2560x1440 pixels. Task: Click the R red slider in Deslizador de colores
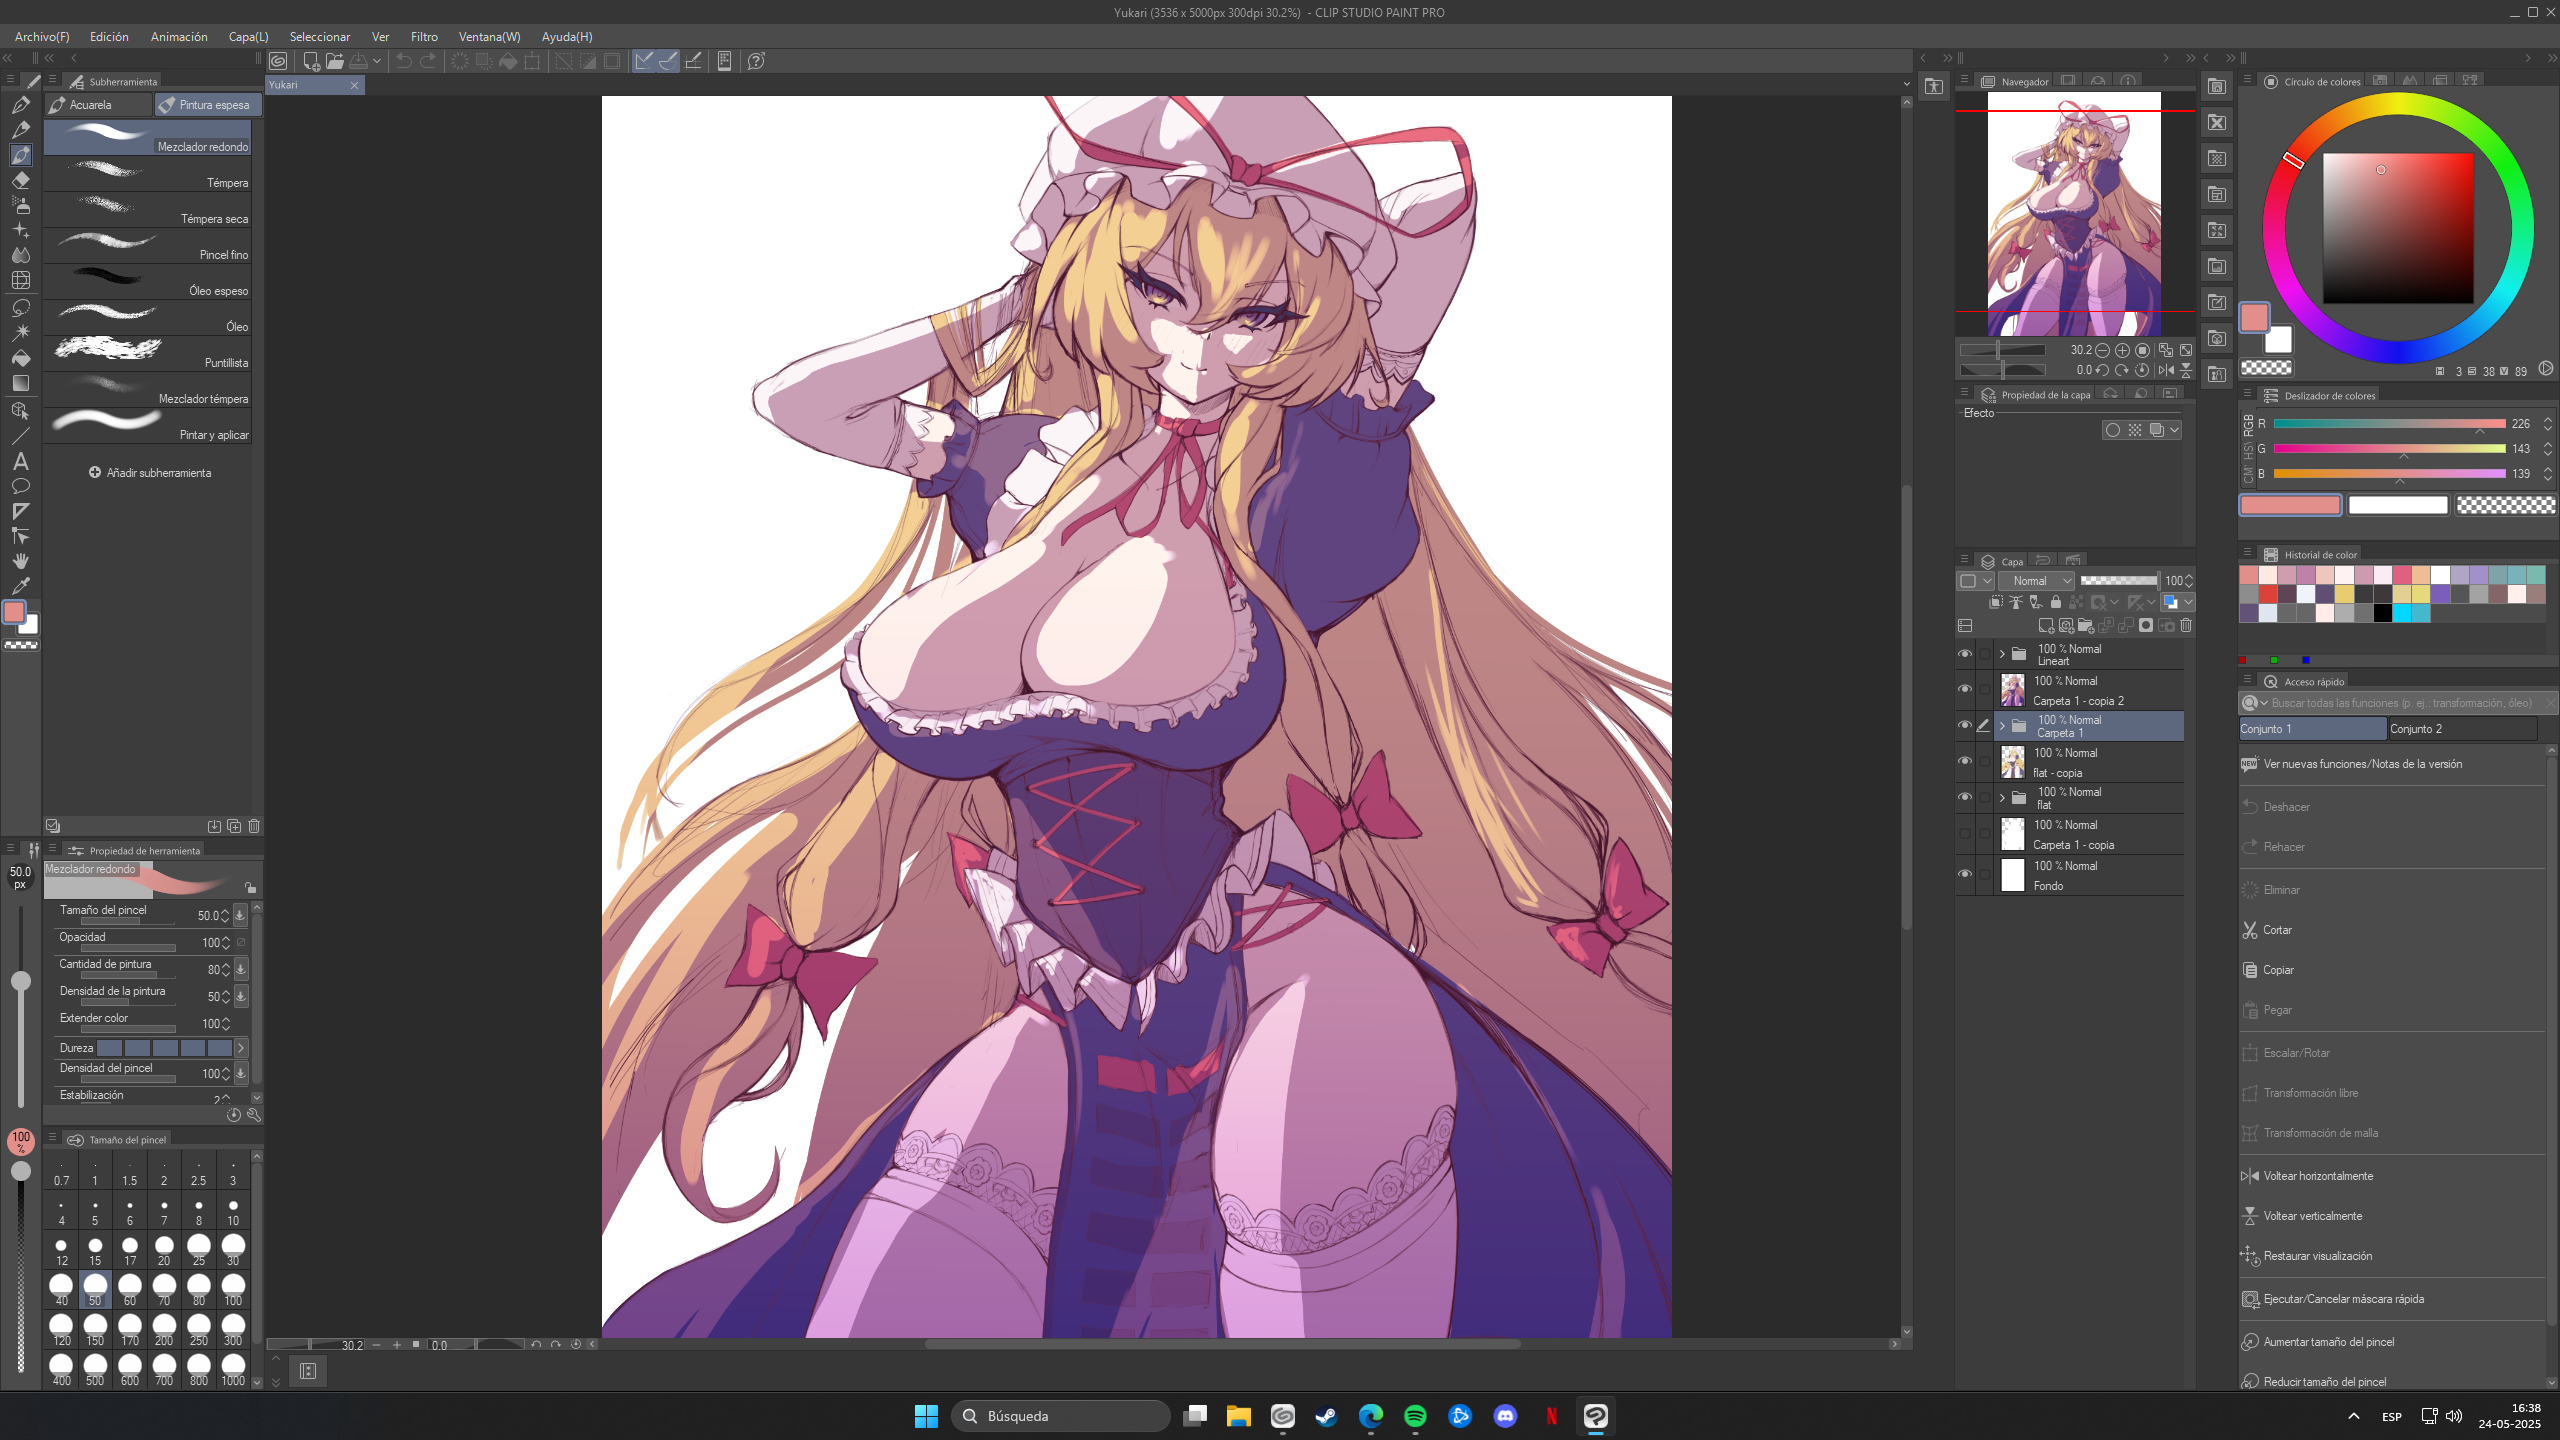(2389, 424)
